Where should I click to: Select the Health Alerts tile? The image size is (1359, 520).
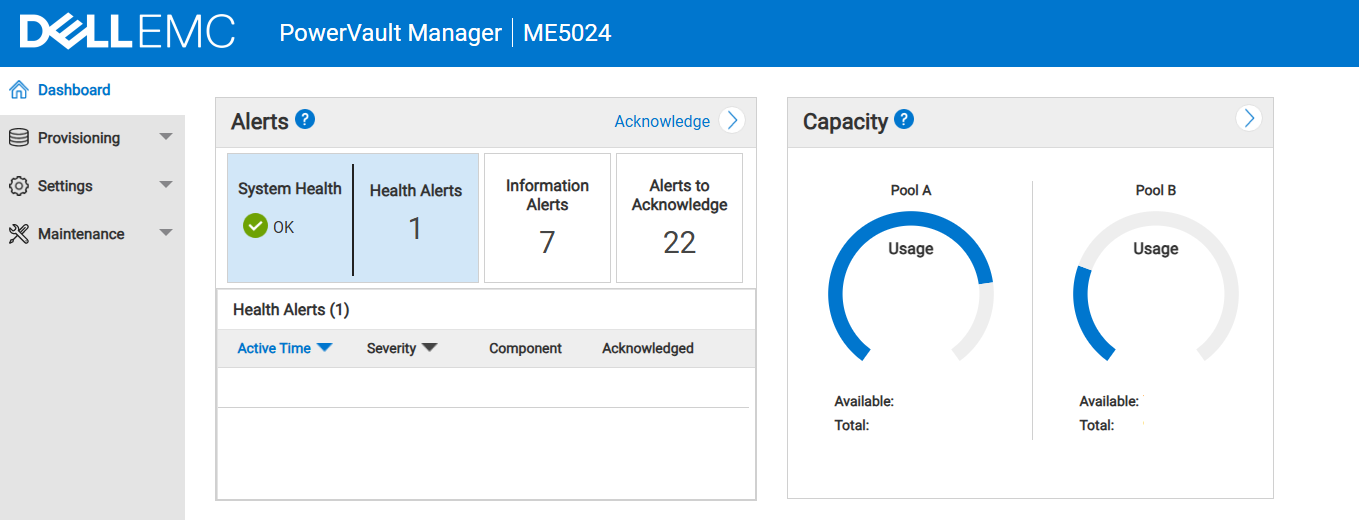click(x=416, y=217)
